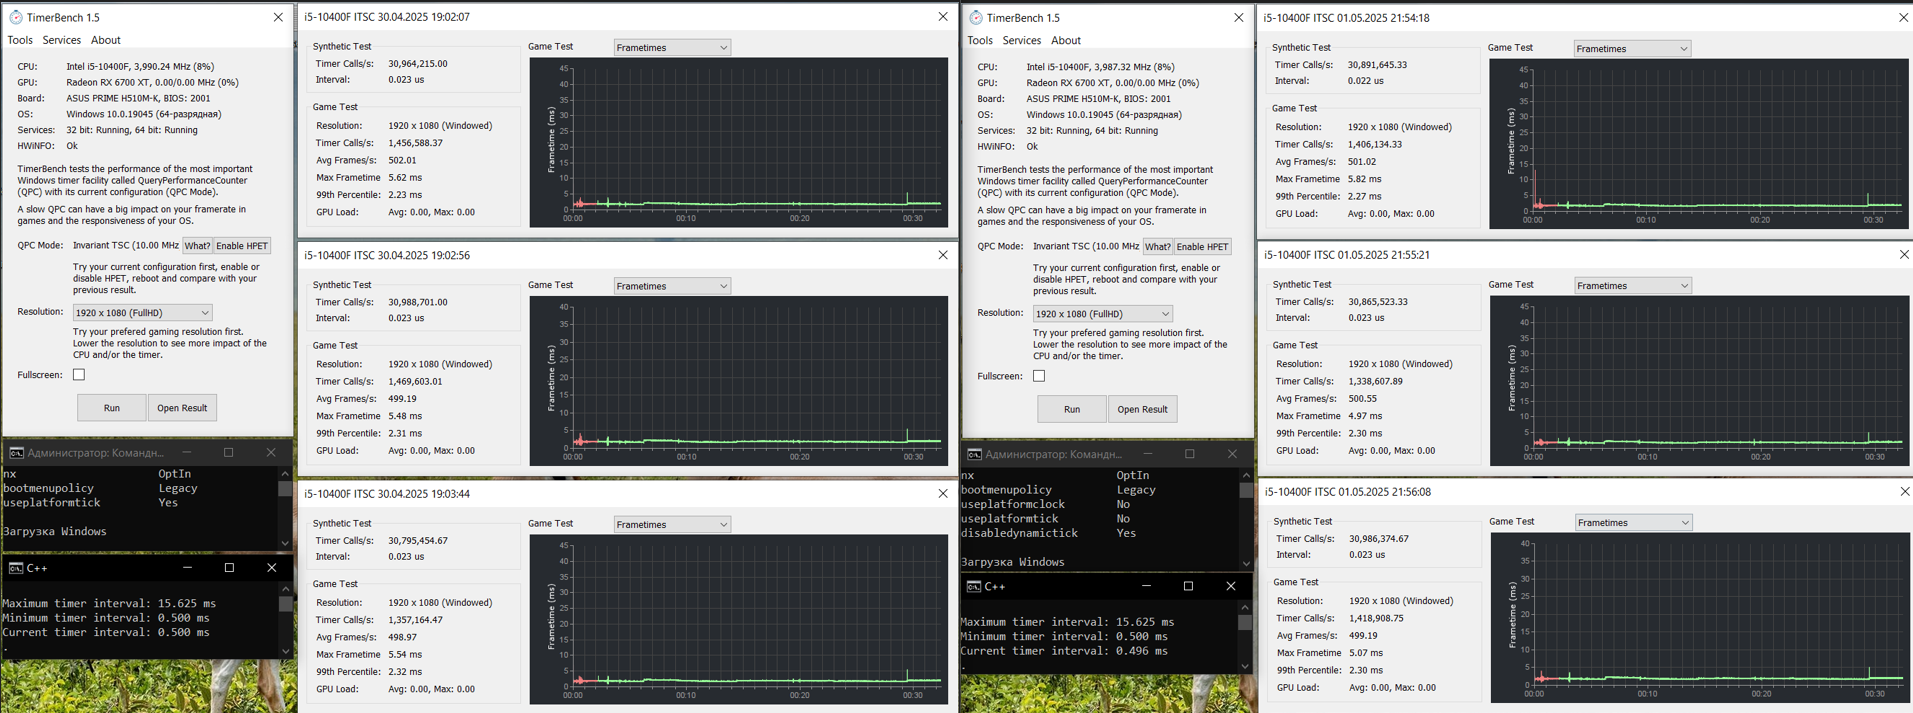Click cmd icon of admin console listing disabledynamictick

[974, 454]
